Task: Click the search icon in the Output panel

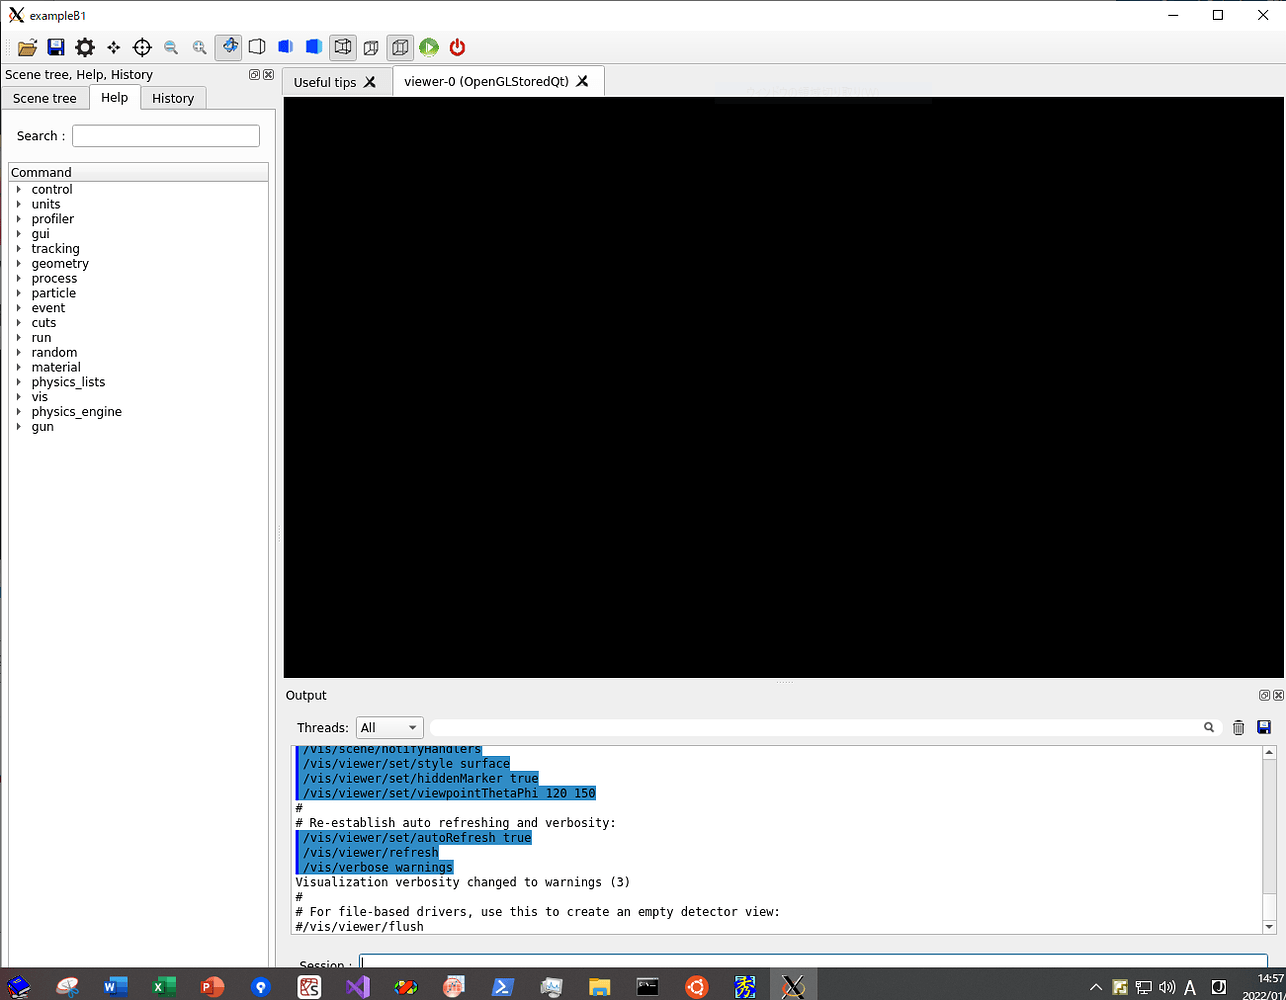Action: point(1209,727)
